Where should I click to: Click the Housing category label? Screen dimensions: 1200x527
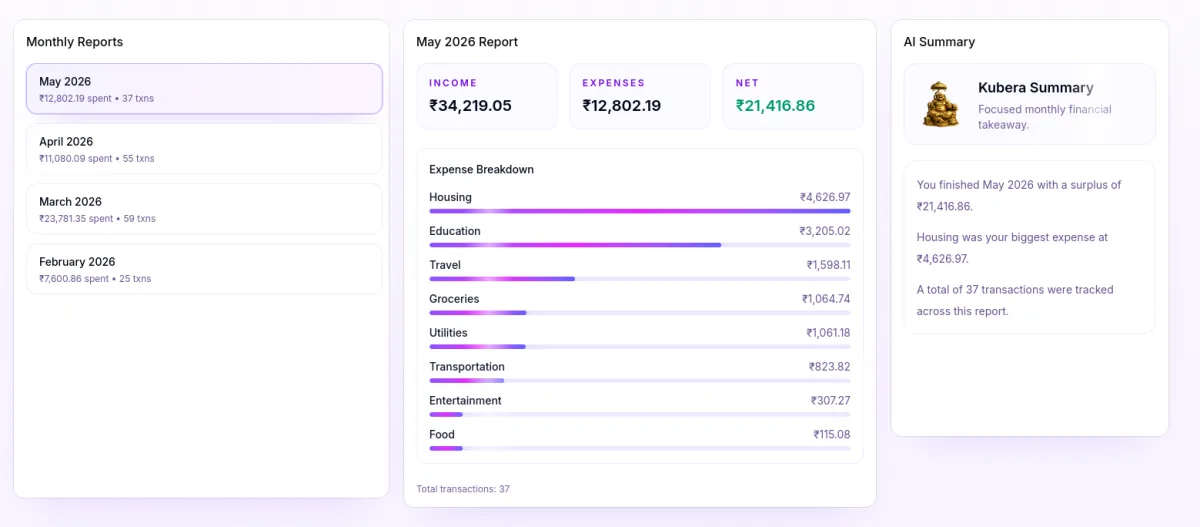point(450,197)
